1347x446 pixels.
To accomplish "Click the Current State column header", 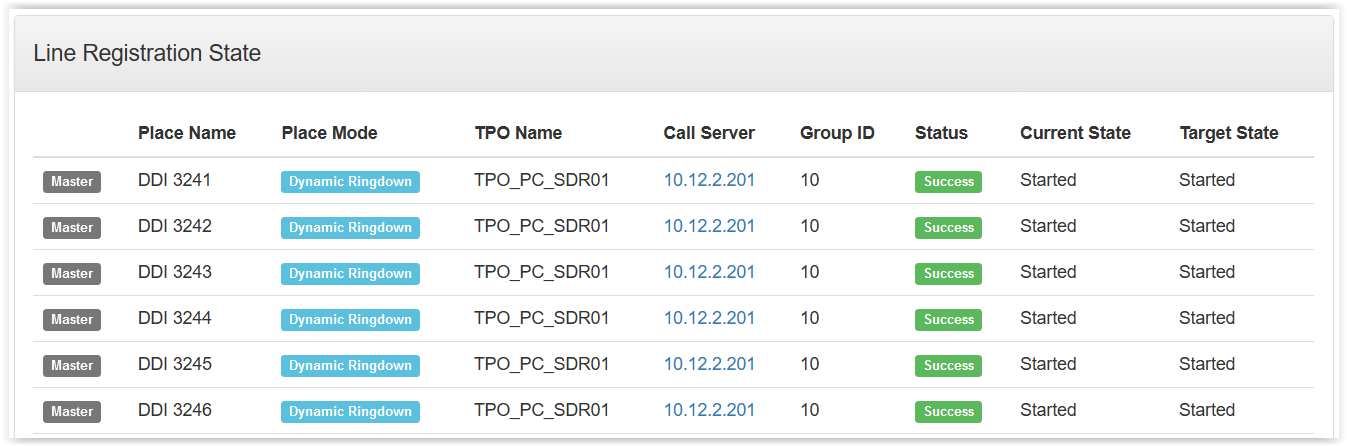I will pyautogui.click(x=1075, y=133).
